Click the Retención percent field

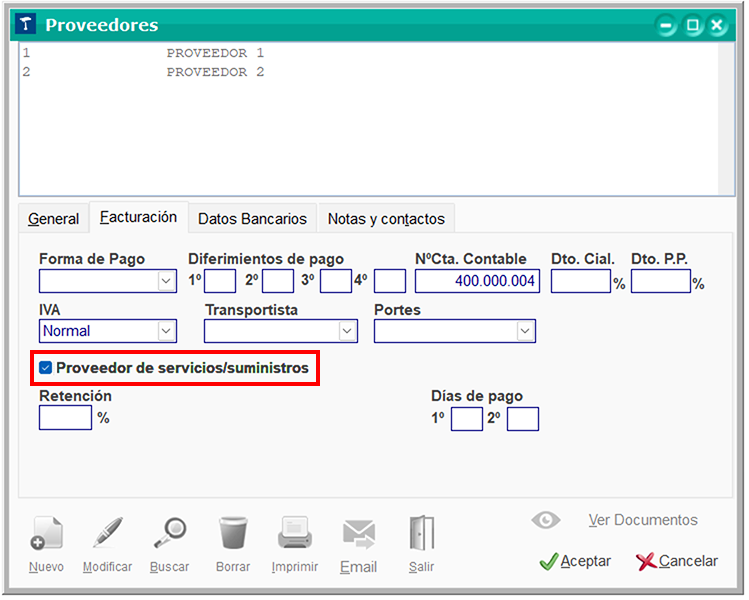[65, 418]
